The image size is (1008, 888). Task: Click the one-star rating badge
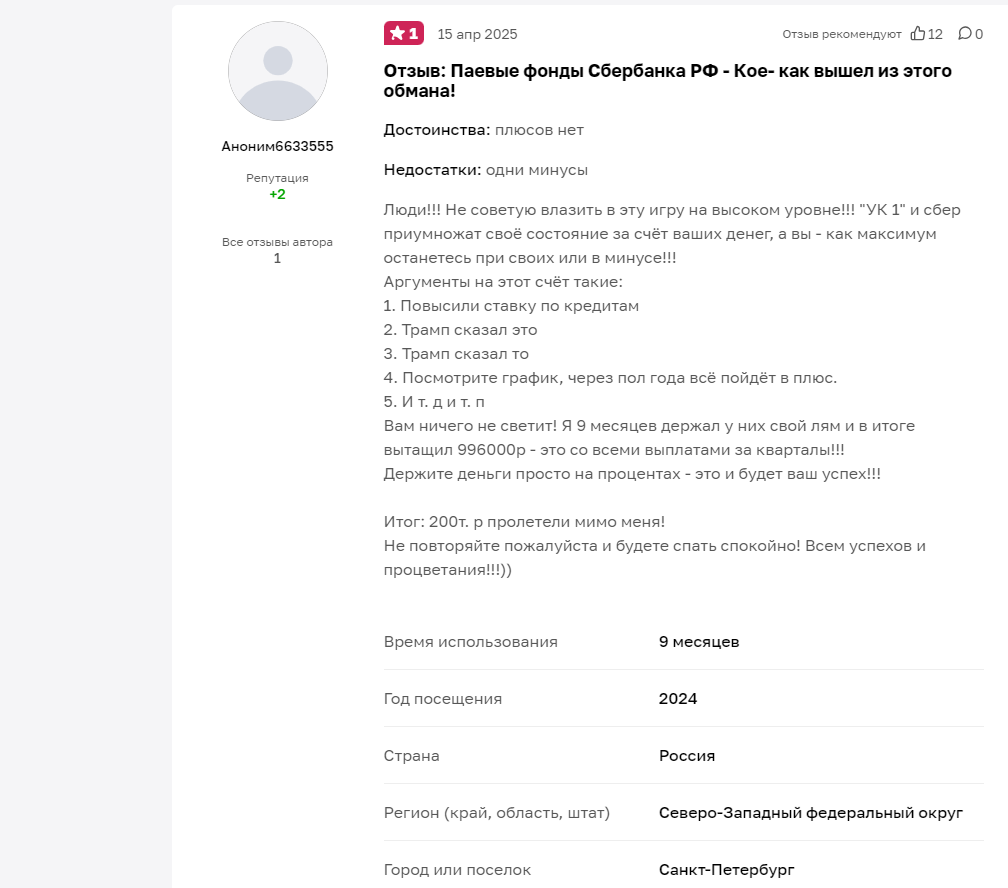[x=404, y=34]
